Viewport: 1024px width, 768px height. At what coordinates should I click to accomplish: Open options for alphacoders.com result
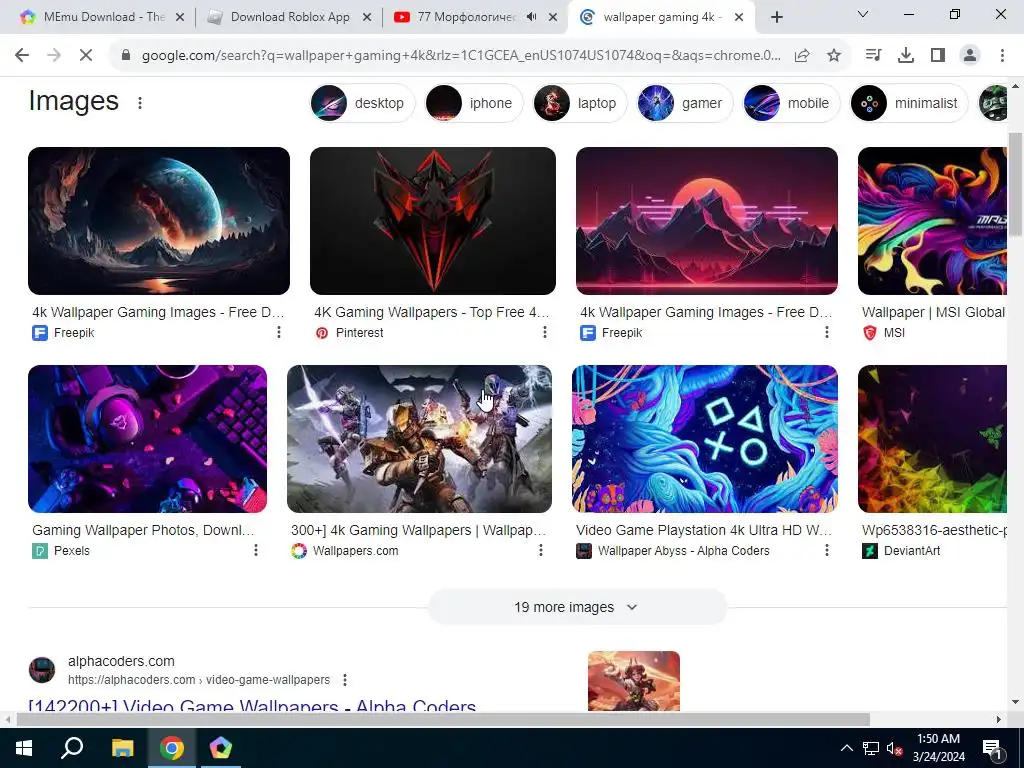pyautogui.click(x=345, y=680)
